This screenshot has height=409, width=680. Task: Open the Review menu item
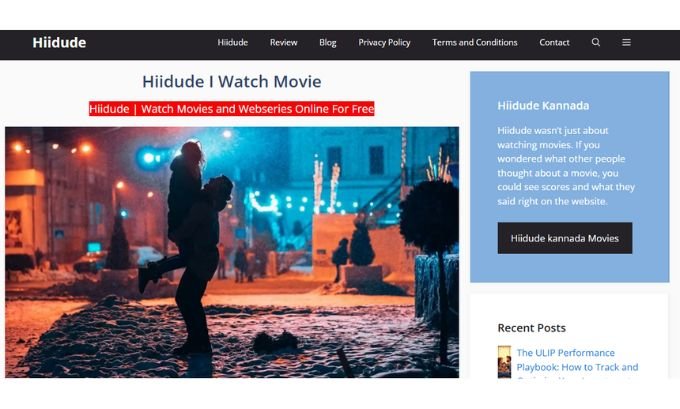(284, 43)
